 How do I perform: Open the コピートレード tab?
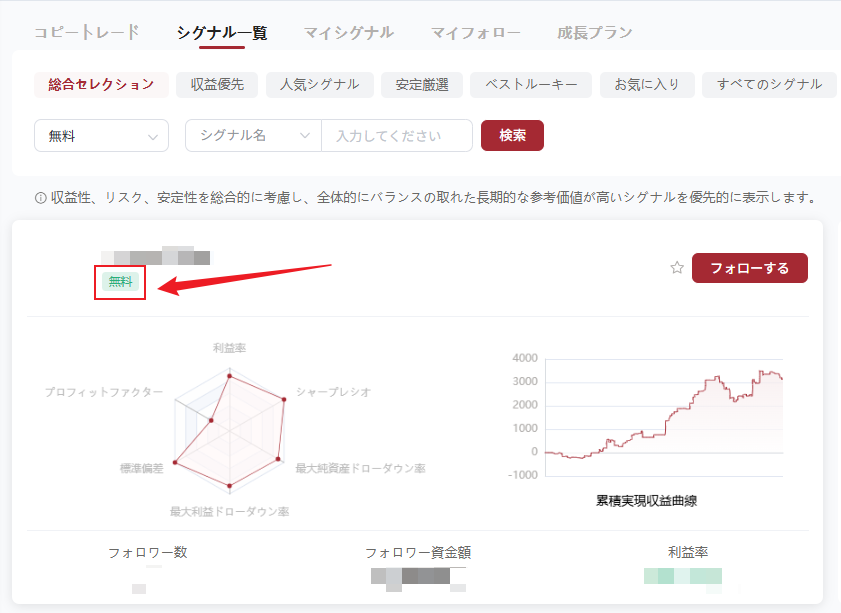(87, 33)
